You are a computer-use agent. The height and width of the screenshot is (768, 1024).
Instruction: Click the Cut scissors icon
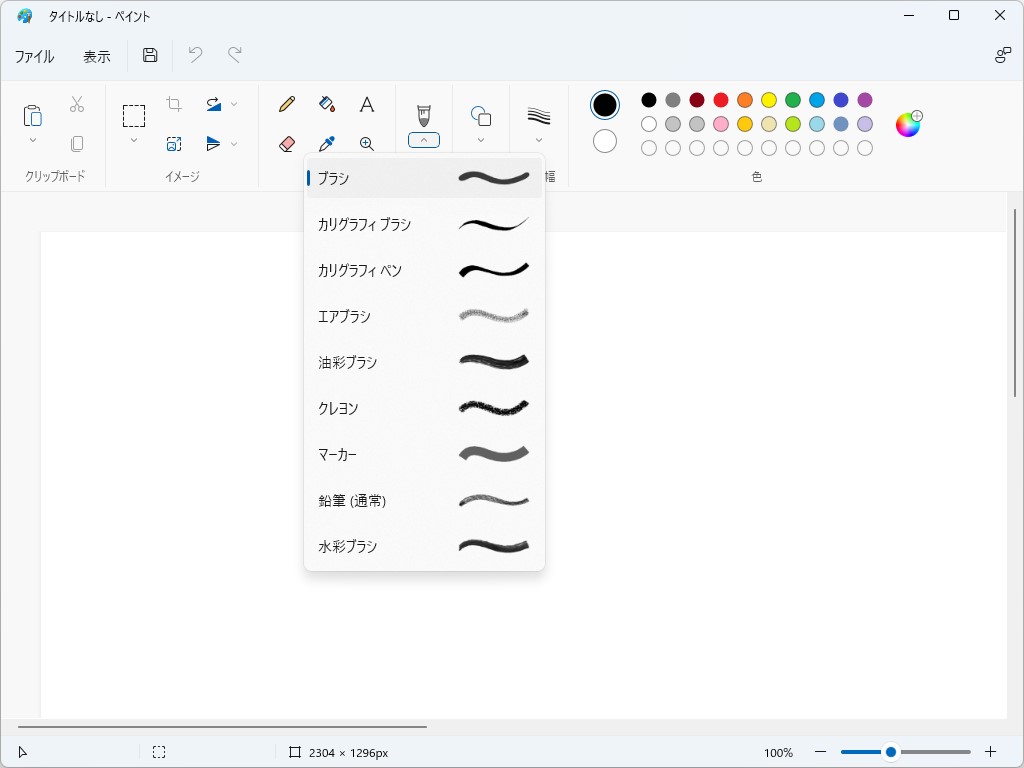(x=77, y=104)
